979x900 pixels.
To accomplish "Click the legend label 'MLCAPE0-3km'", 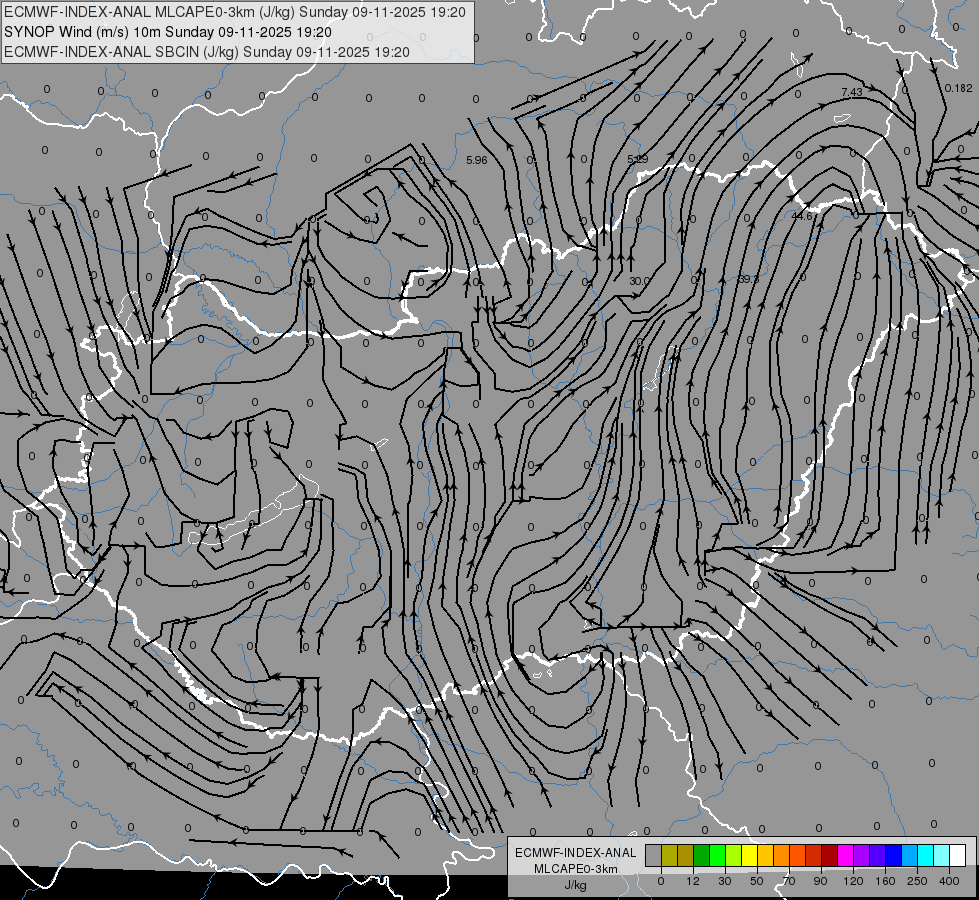I will point(575,869).
